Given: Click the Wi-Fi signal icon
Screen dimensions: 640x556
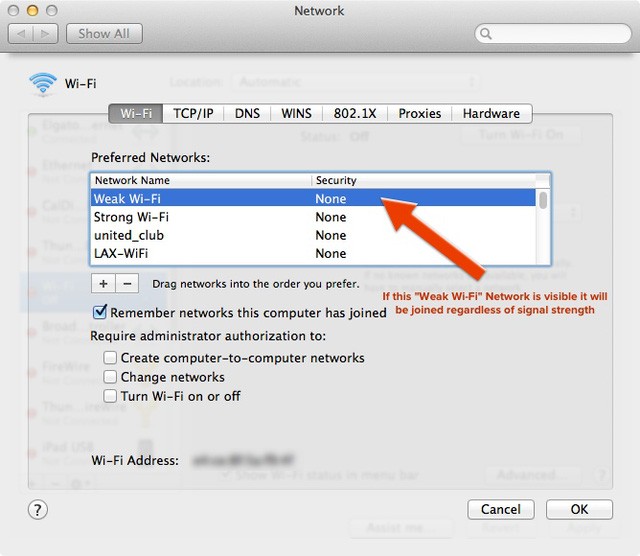Looking at the screenshot, I should coord(43,85).
